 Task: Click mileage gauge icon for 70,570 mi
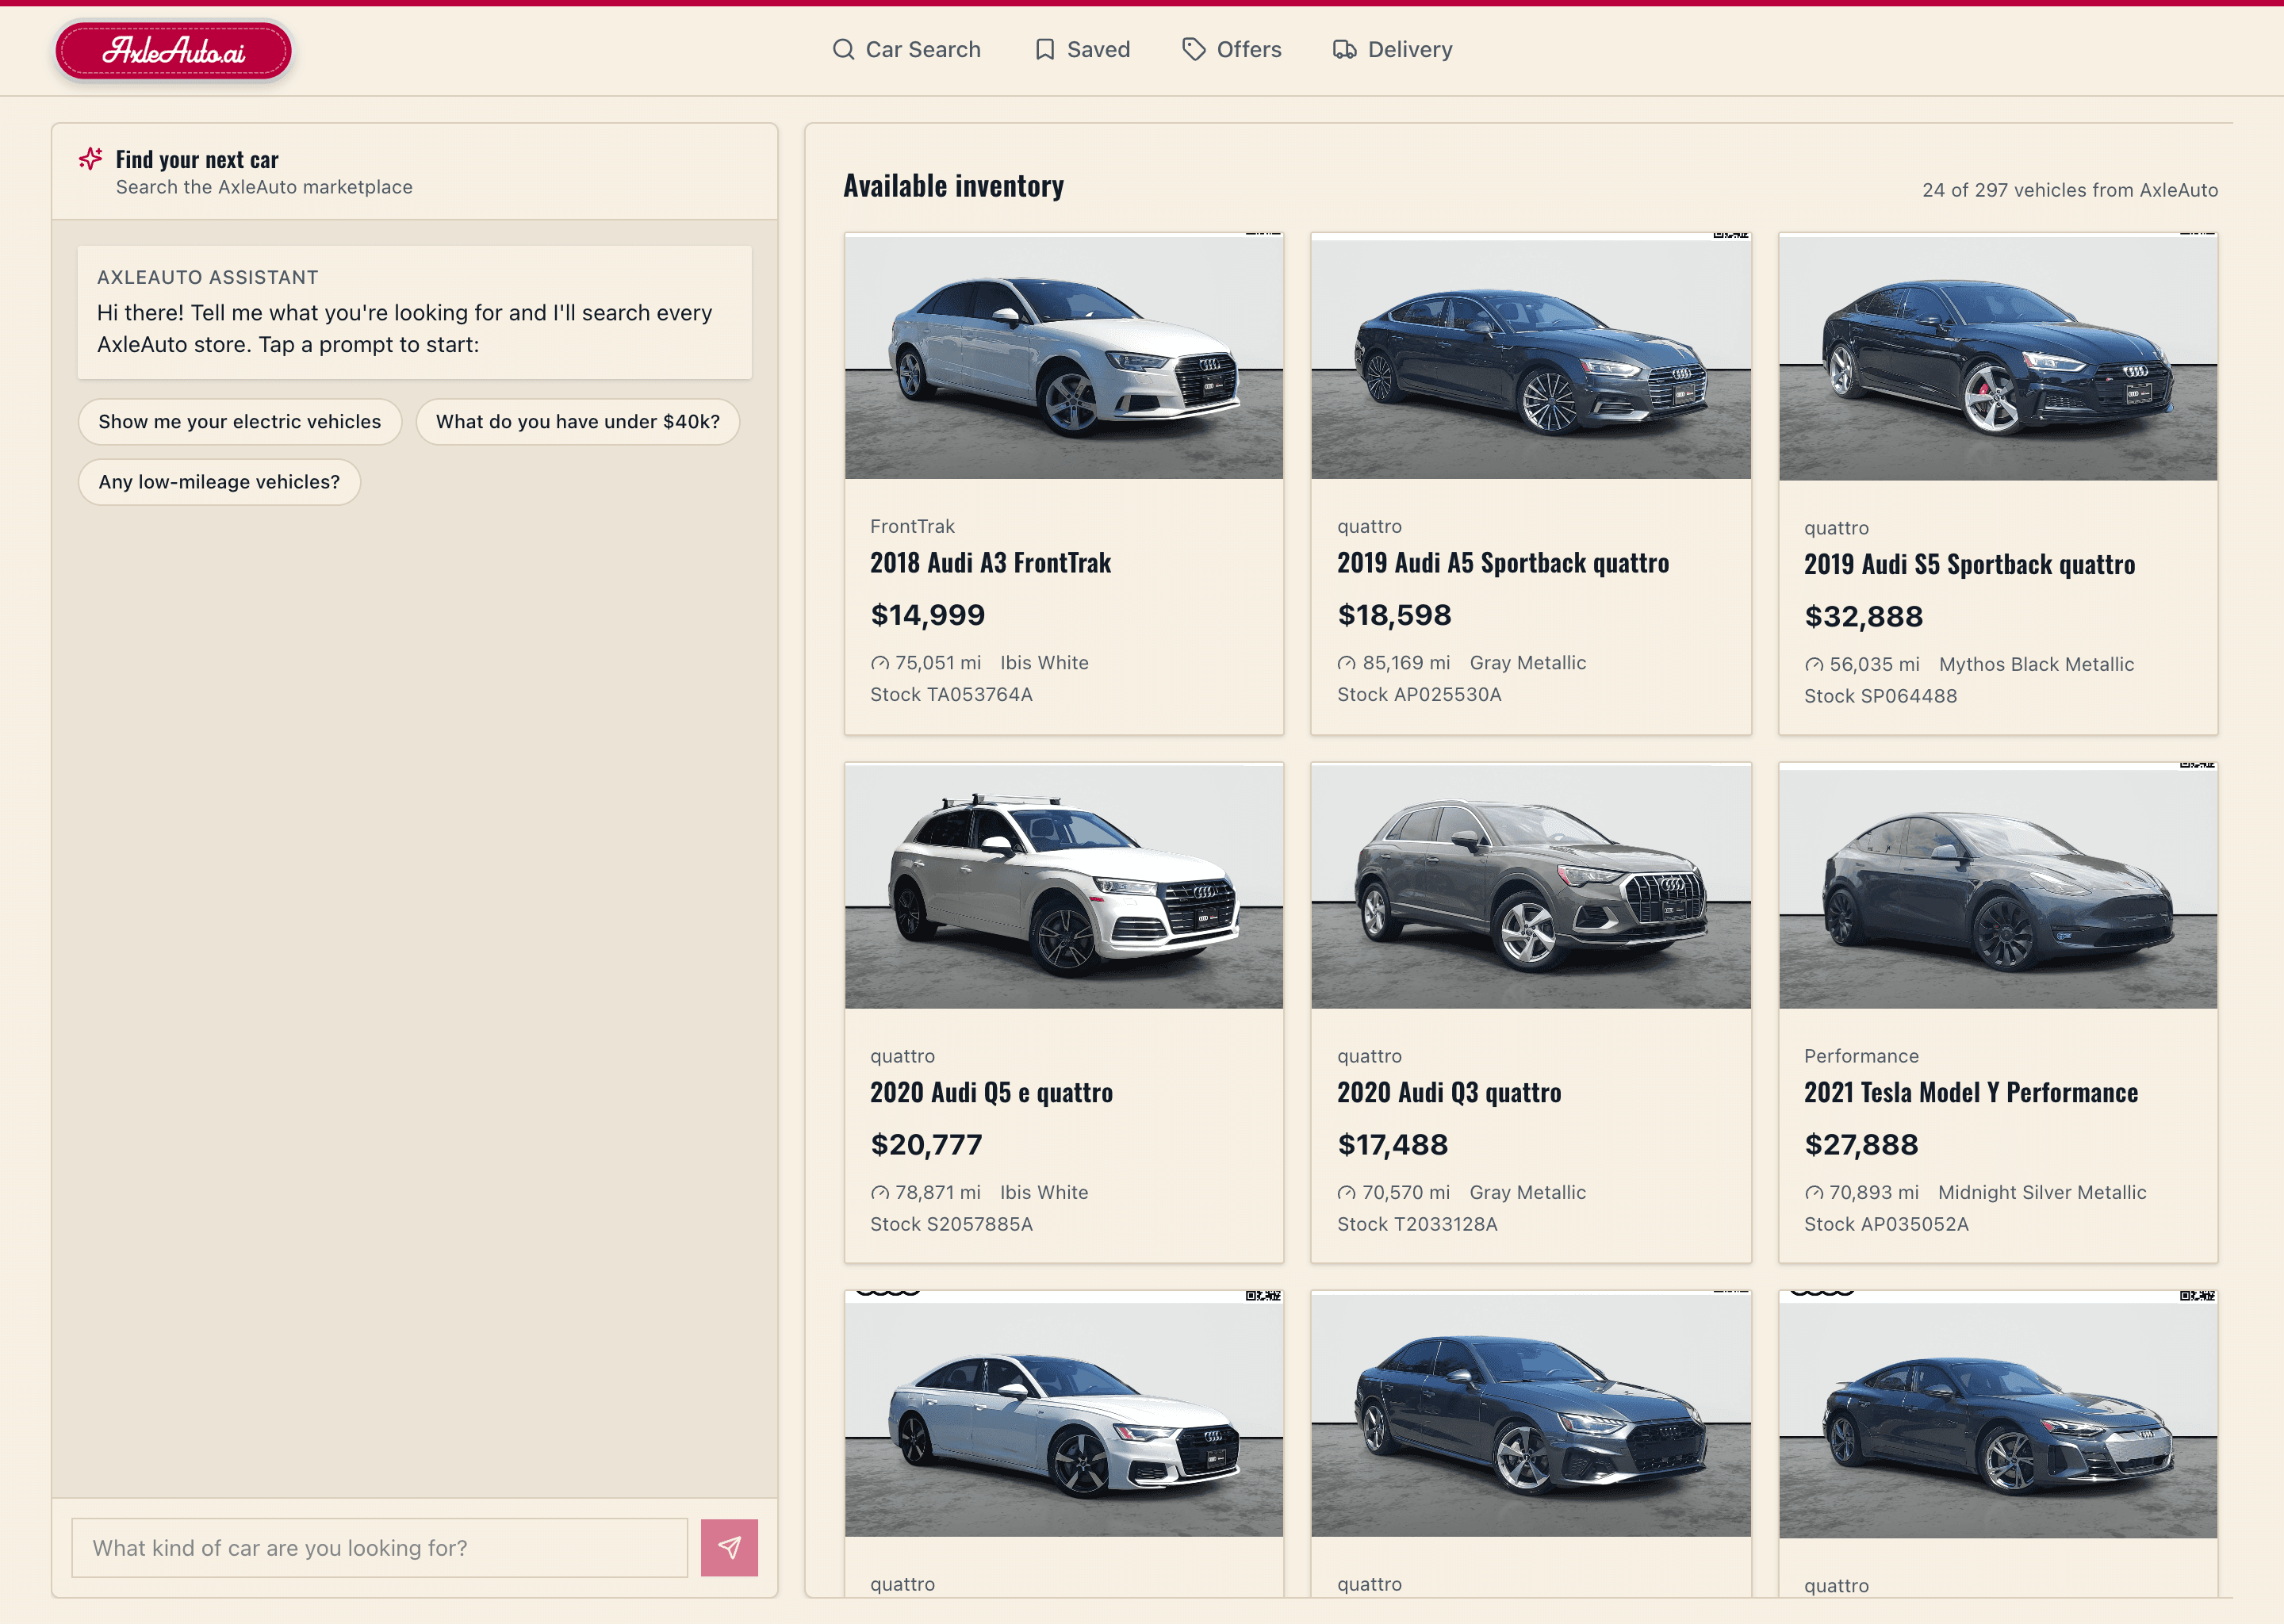point(1347,1193)
